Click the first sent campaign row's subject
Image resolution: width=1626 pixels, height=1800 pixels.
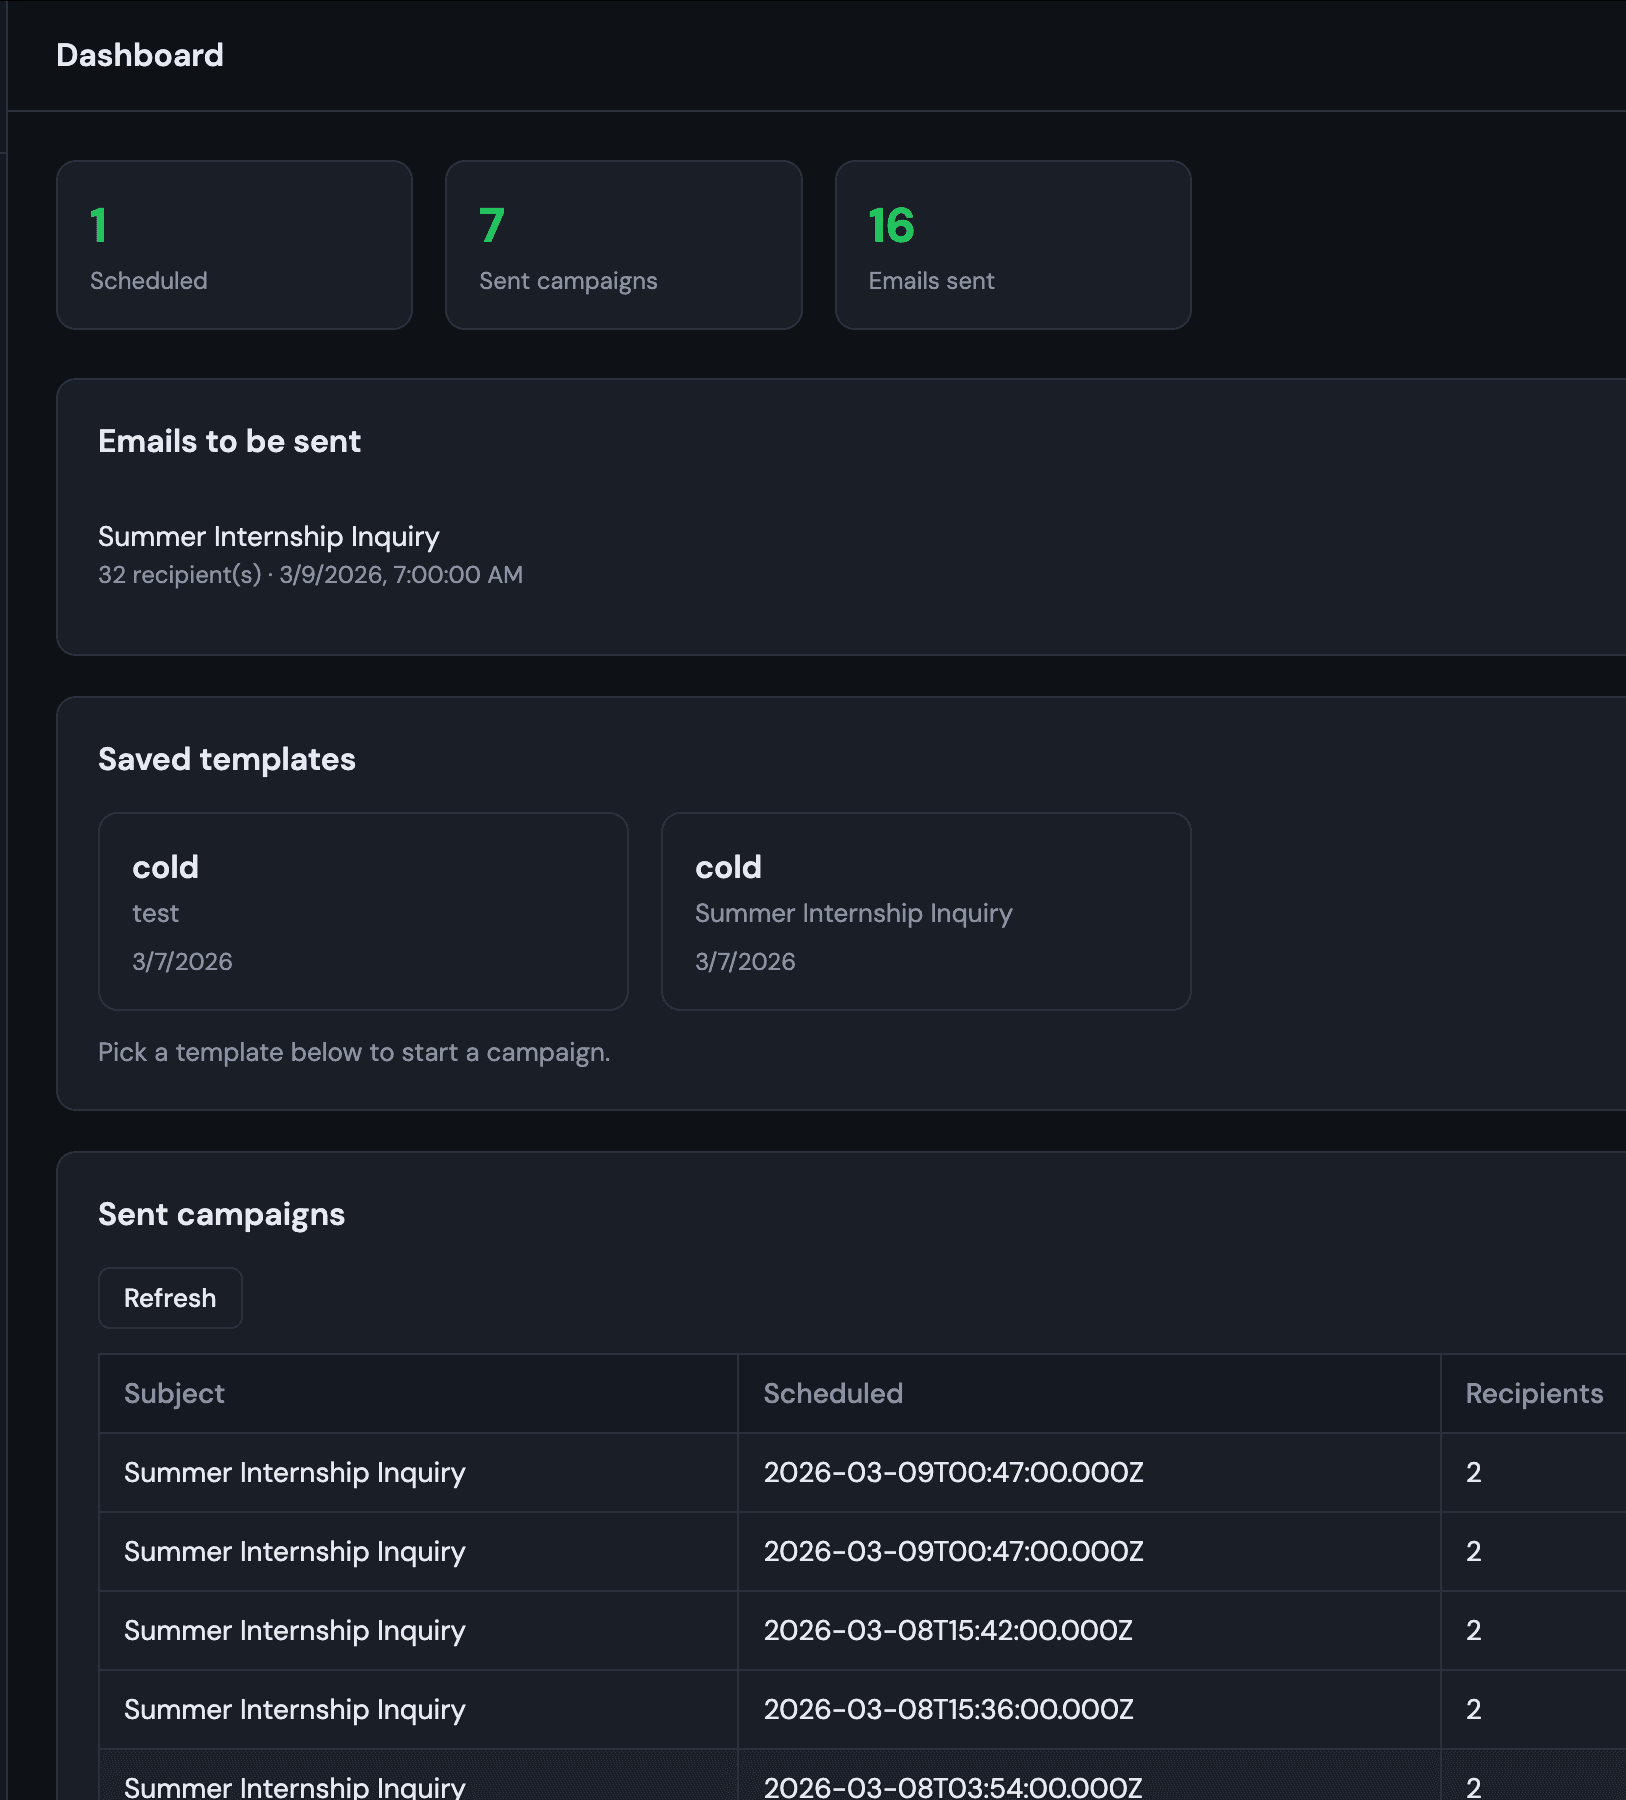click(295, 1472)
